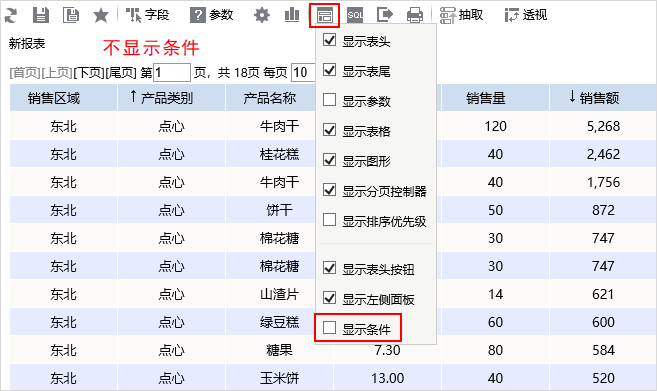Click the [上页] previous page link
The height and width of the screenshot is (391, 657).
click(x=57, y=73)
